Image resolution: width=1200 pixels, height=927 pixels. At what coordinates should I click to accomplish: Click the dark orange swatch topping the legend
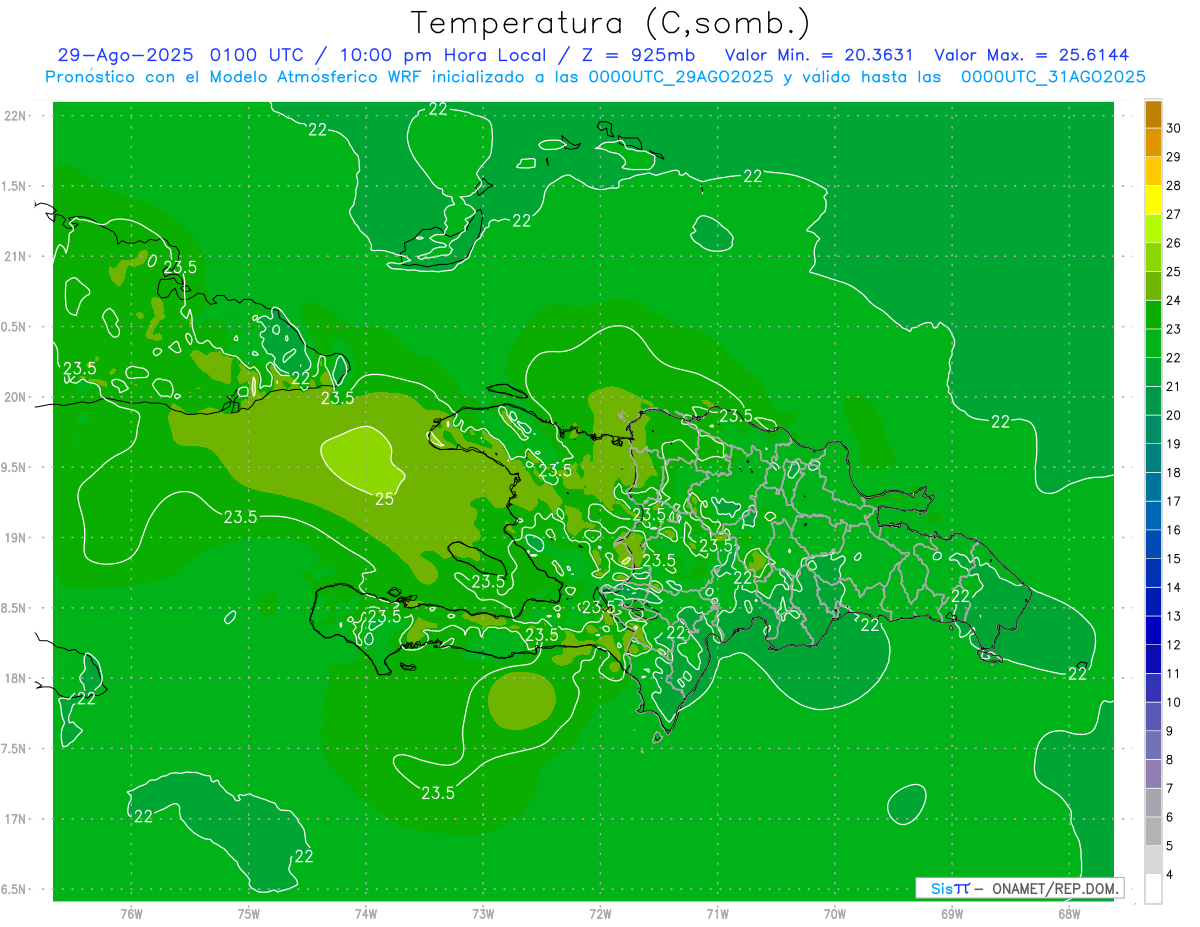(1153, 114)
